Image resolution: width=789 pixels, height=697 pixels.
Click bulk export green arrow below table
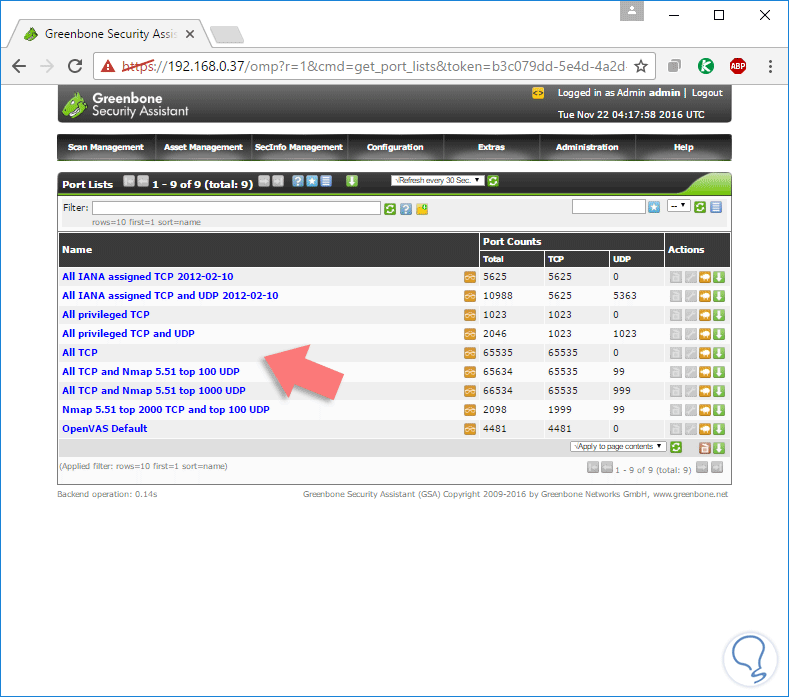tap(719, 448)
